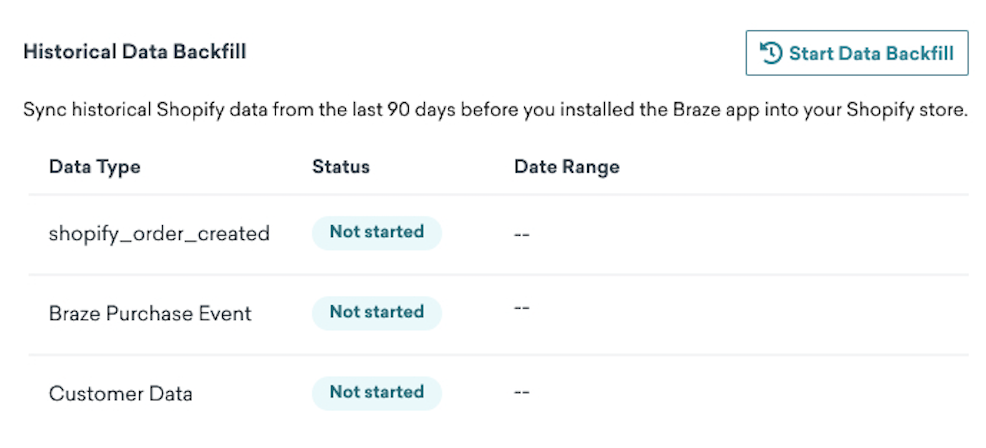Select the Braze Purchase Event row label

coord(150,313)
